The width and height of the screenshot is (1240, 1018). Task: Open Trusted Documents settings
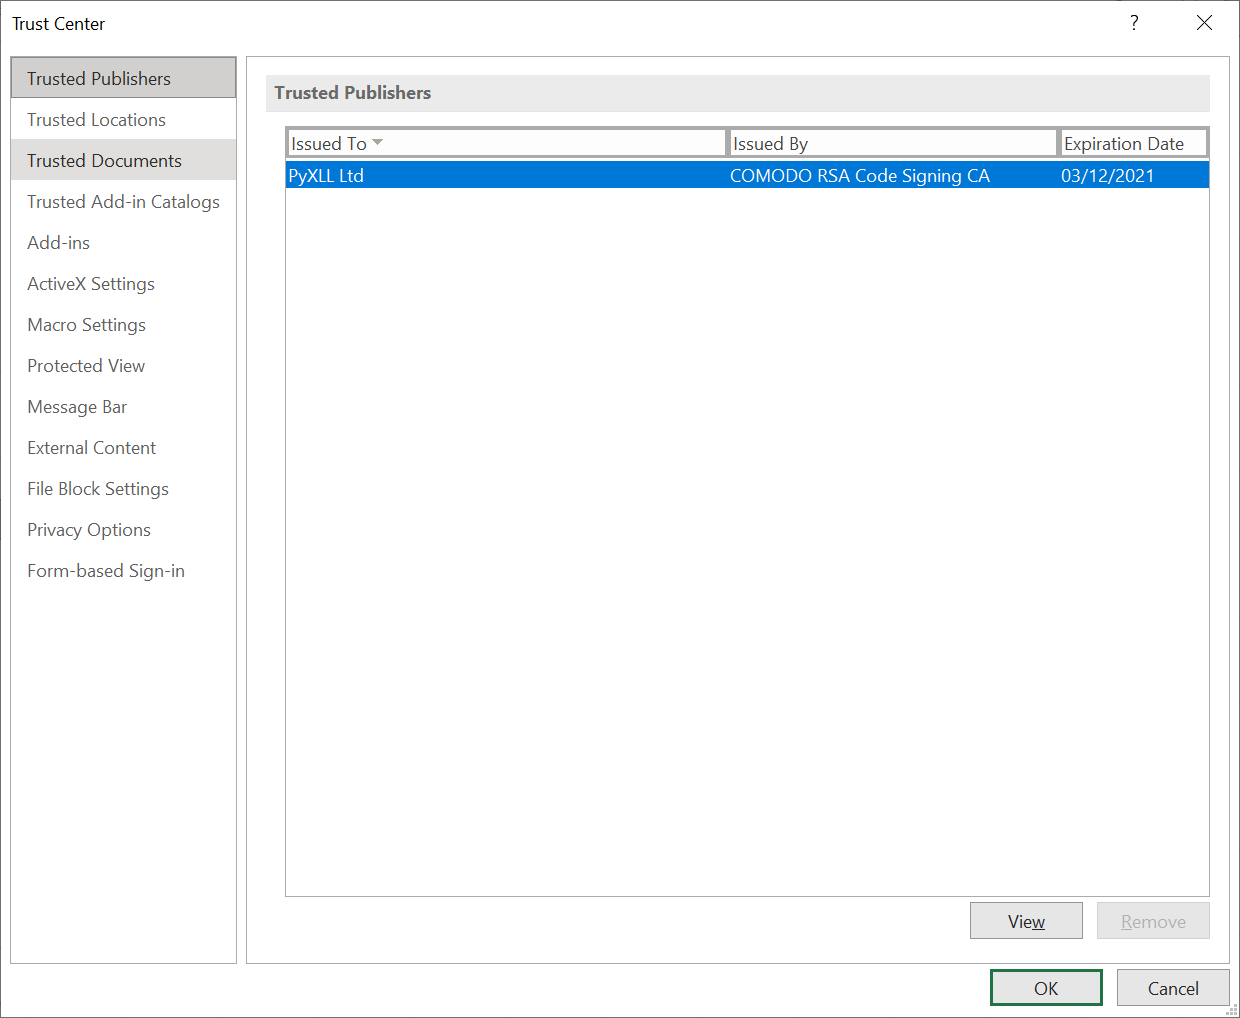pyautogui.click(x=123, y=160)
